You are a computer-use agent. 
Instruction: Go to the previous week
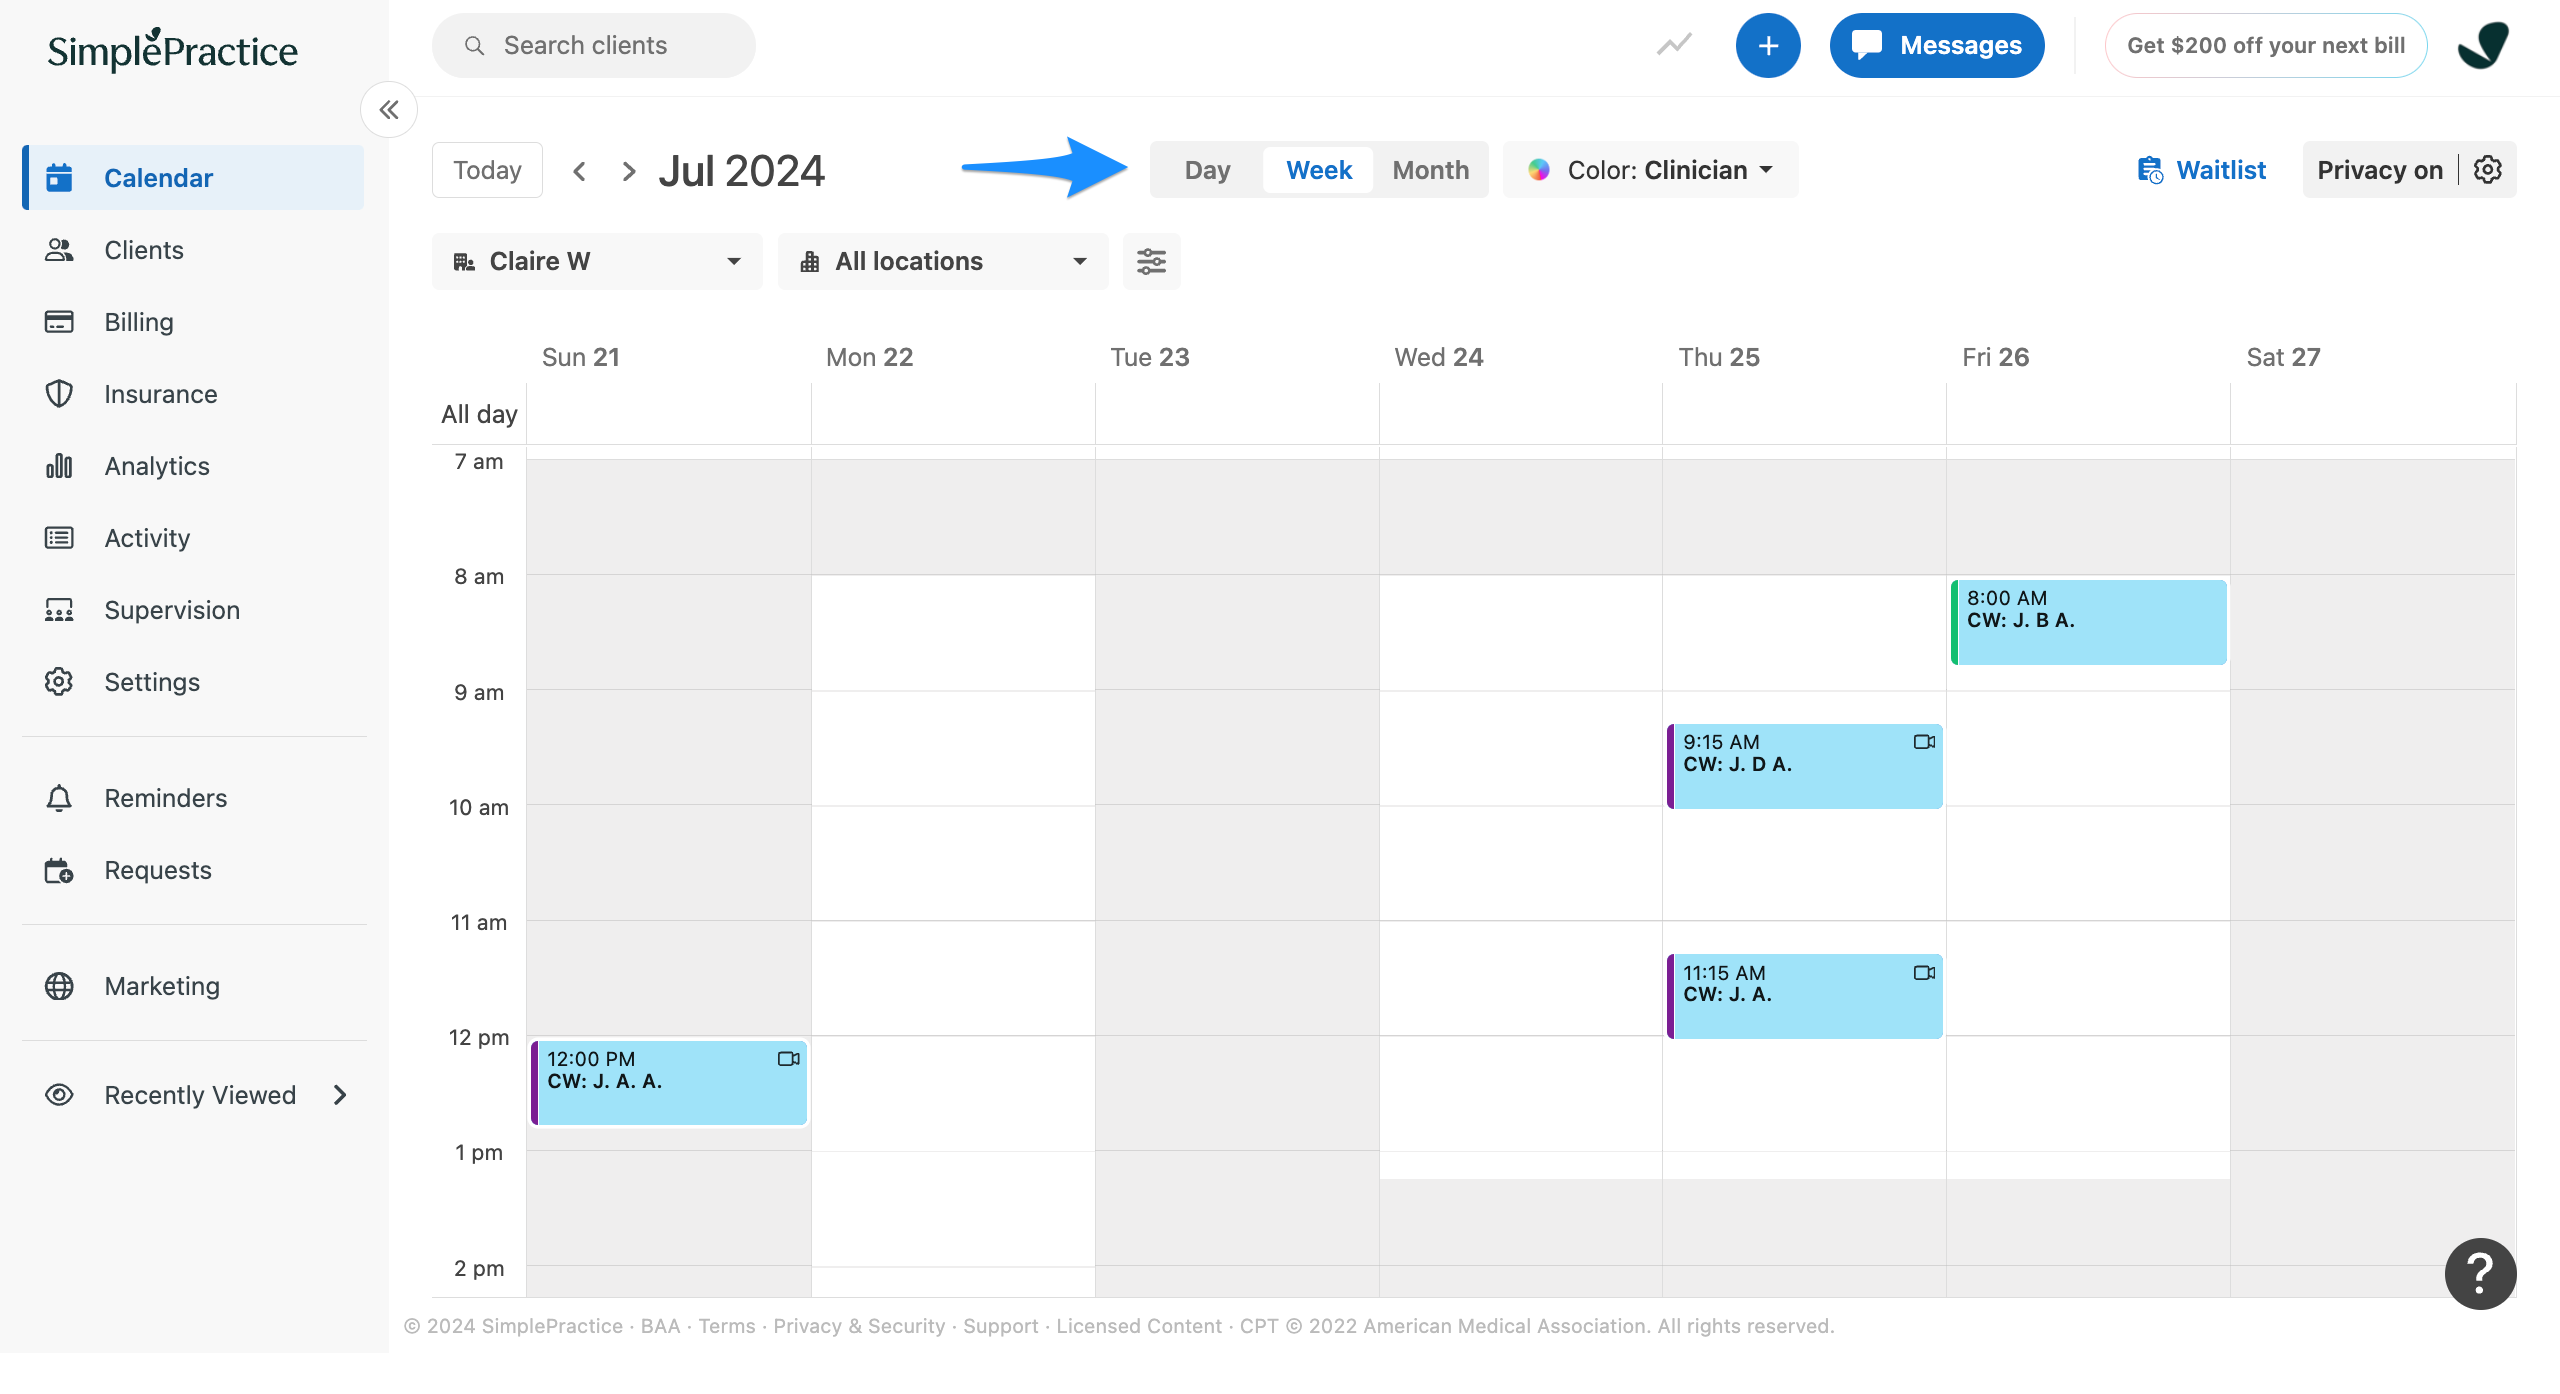tap(579, 171)
